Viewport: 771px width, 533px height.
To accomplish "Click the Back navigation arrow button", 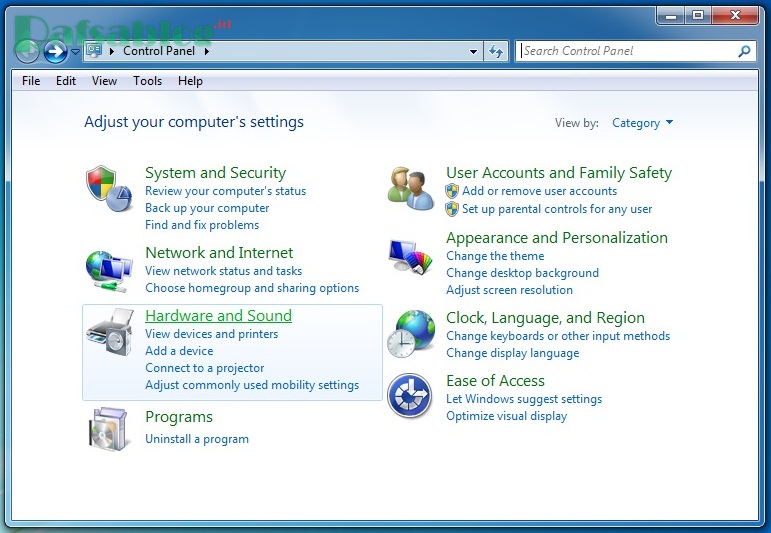I will tap(27, 51).
